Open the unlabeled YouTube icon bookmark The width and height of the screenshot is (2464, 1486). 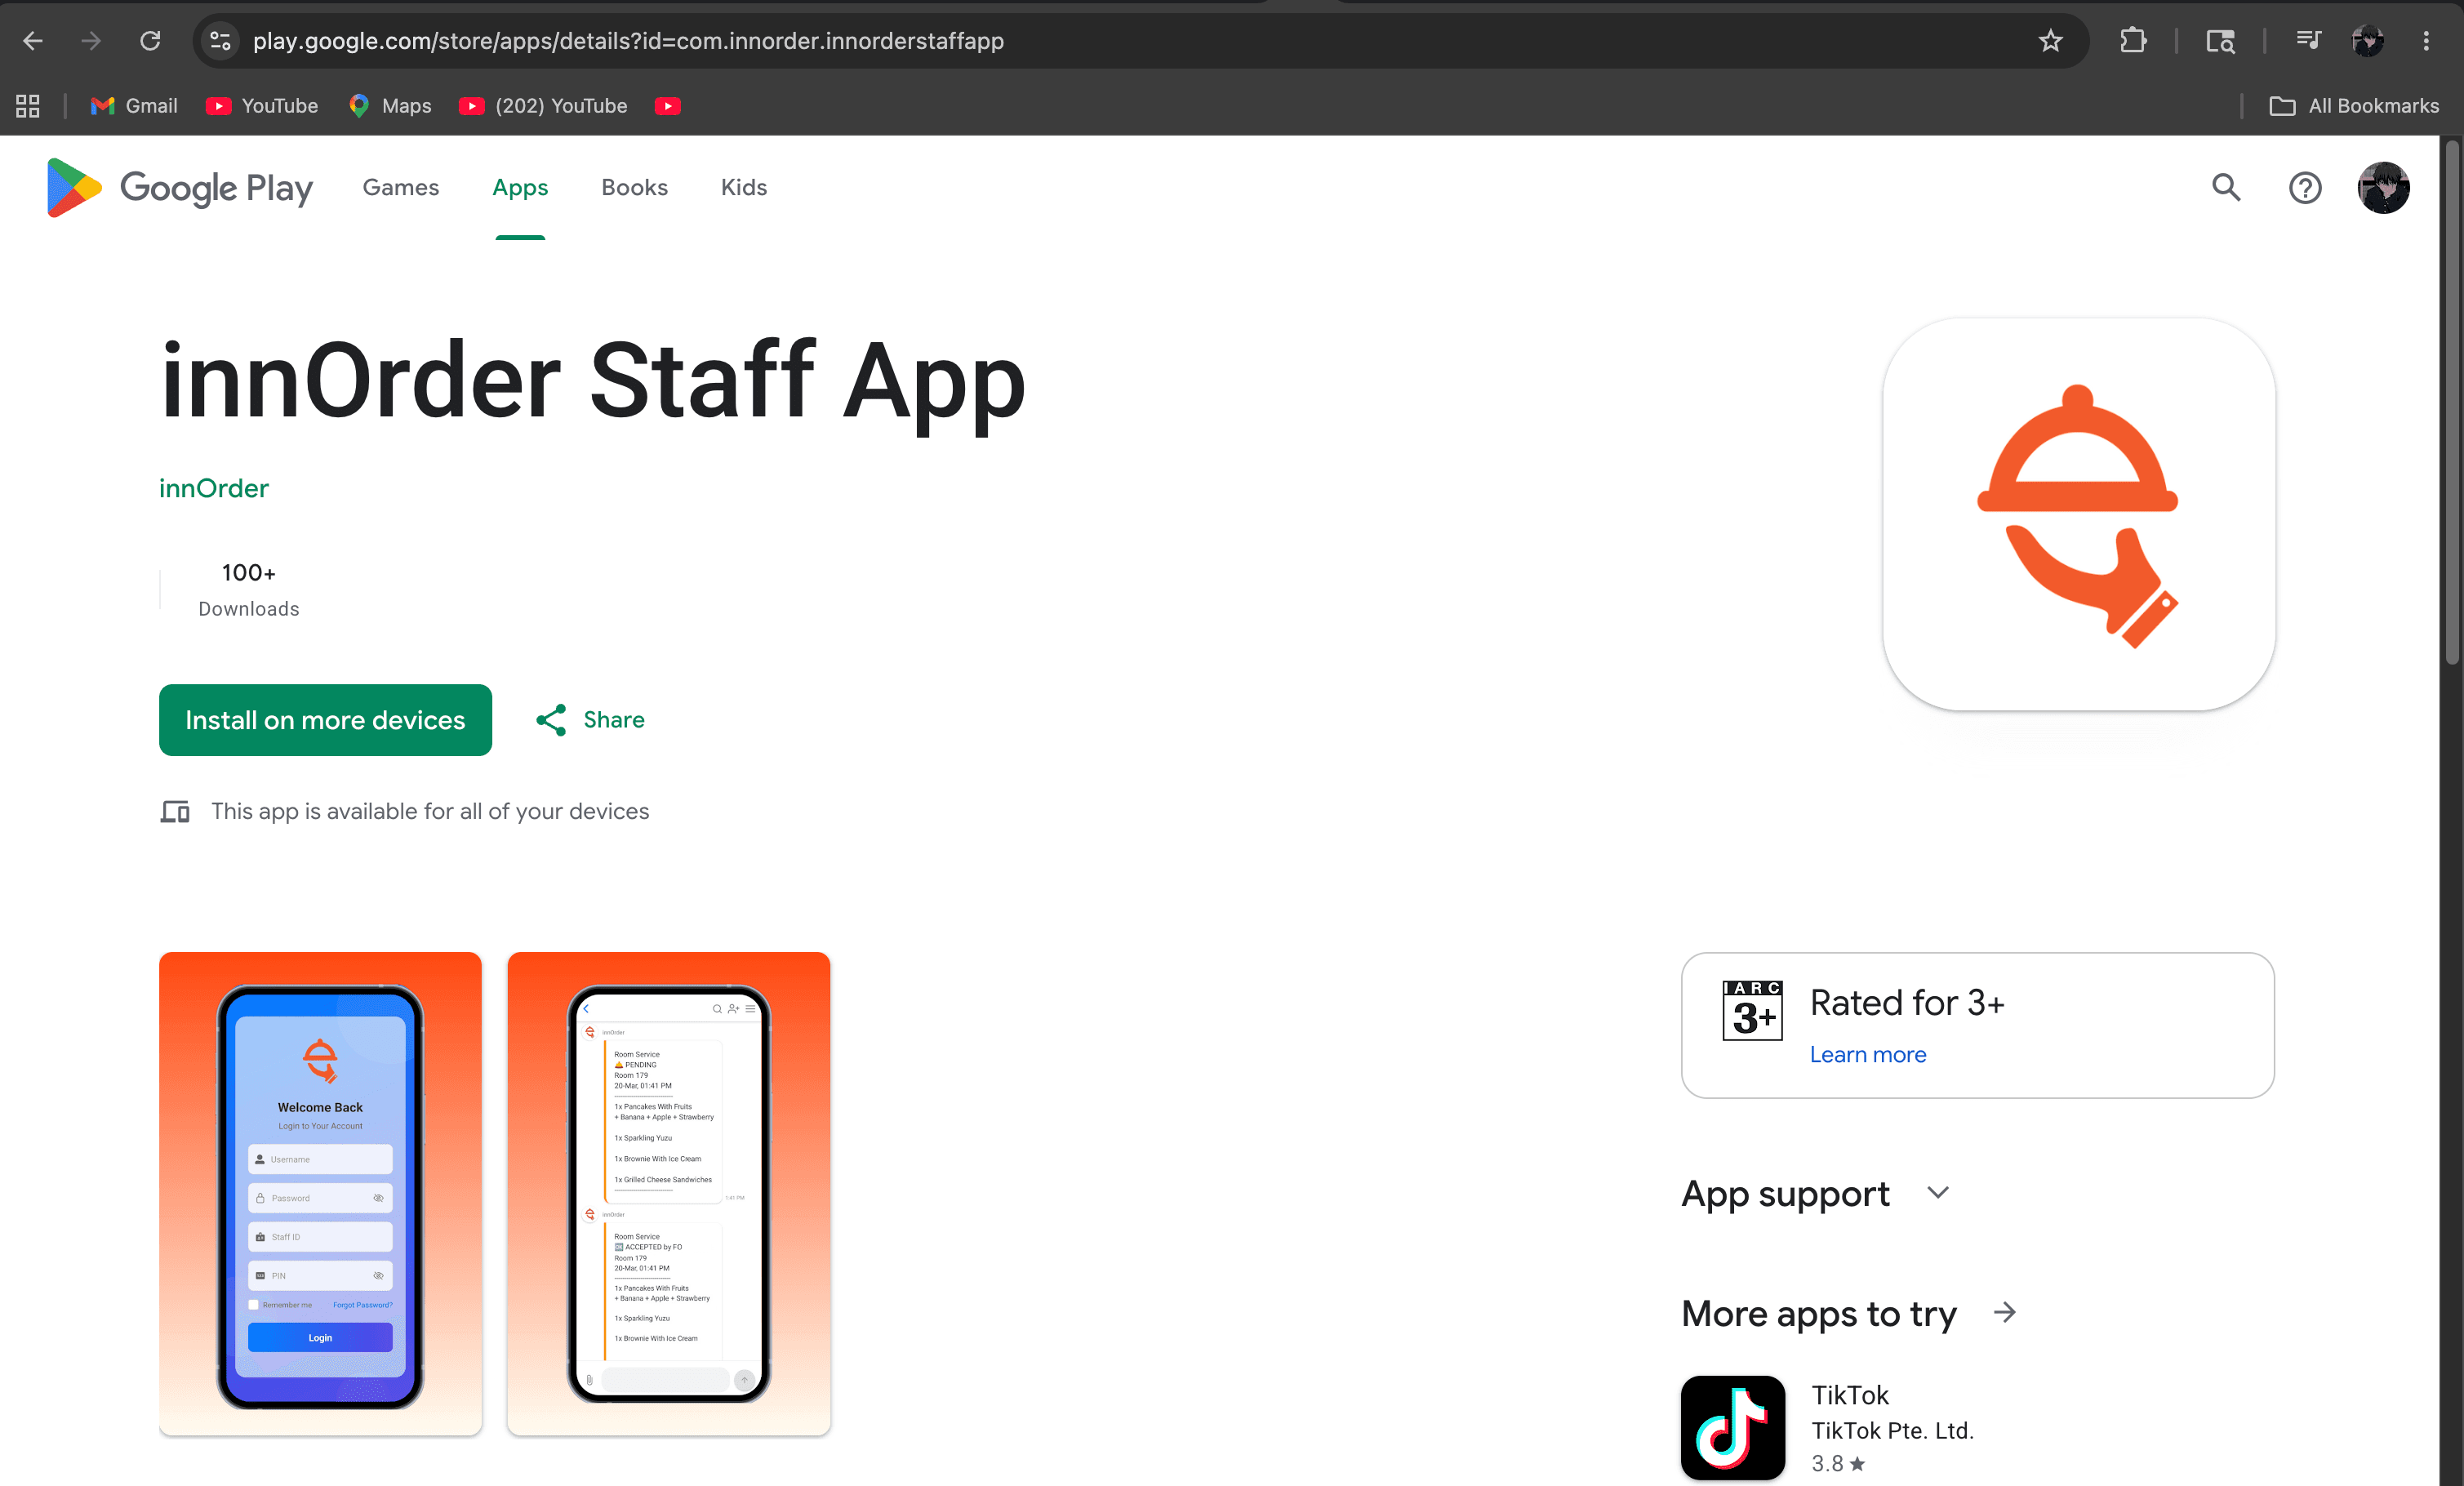(x=668, y=106)
